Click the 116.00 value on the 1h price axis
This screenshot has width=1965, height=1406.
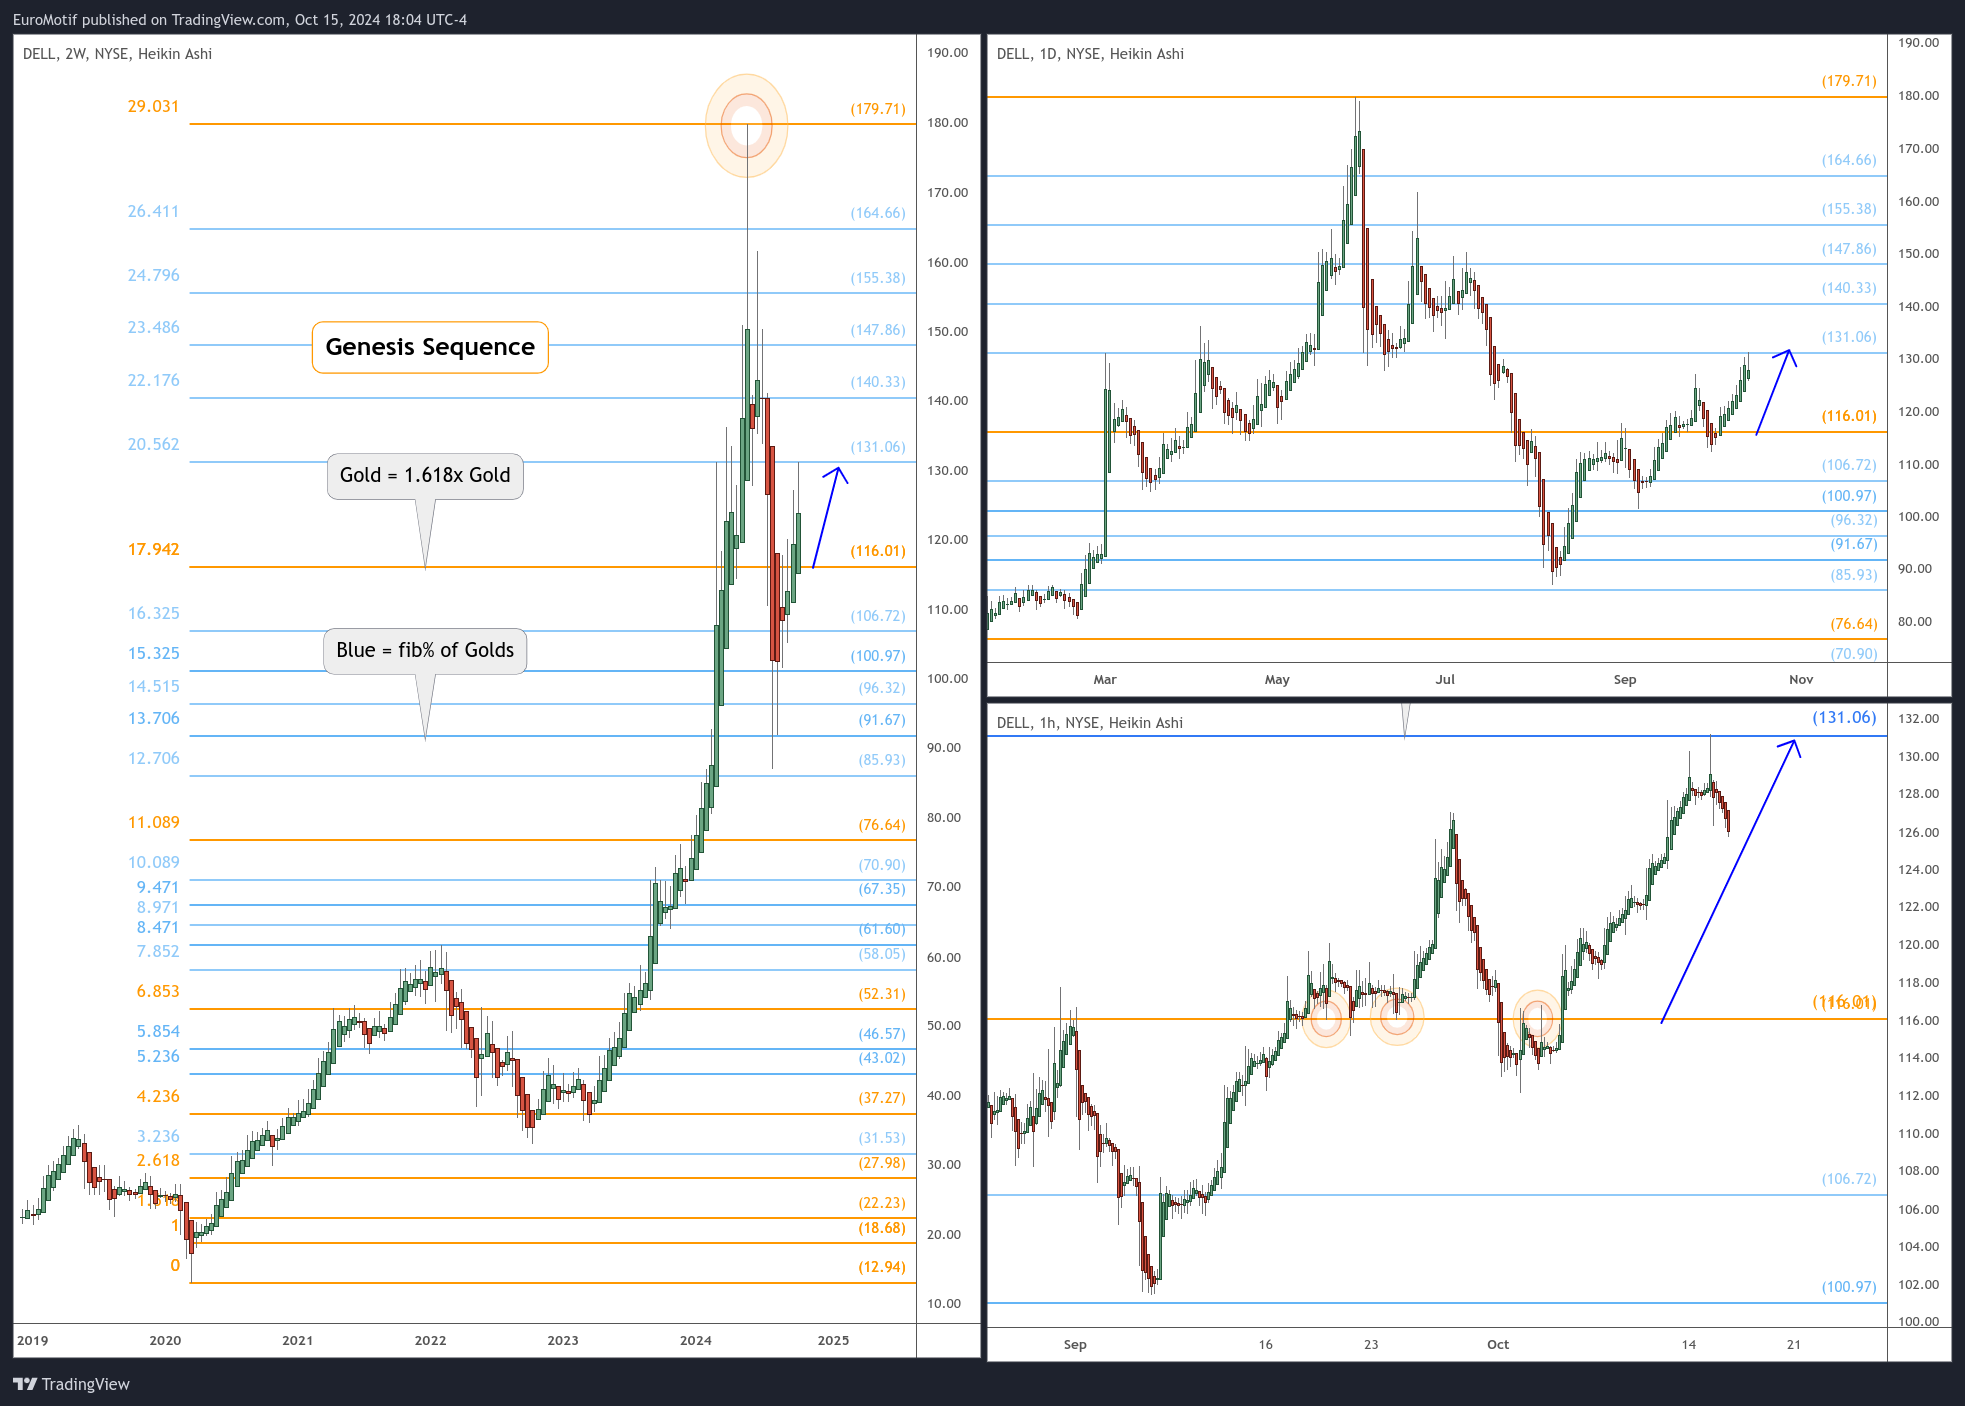pyautogui.click(x=1919, y=1021)
